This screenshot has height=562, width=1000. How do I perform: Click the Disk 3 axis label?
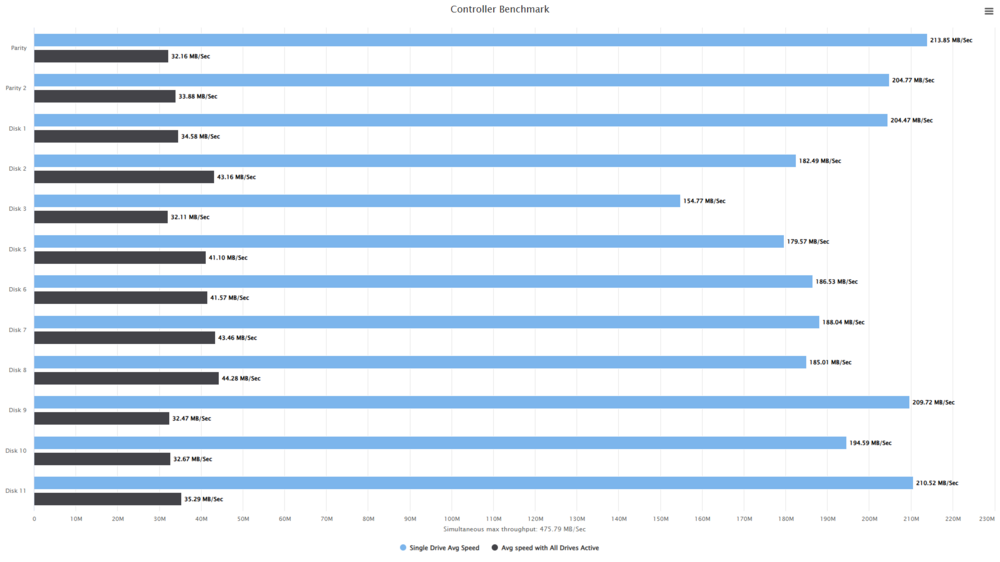pos(17,209)
